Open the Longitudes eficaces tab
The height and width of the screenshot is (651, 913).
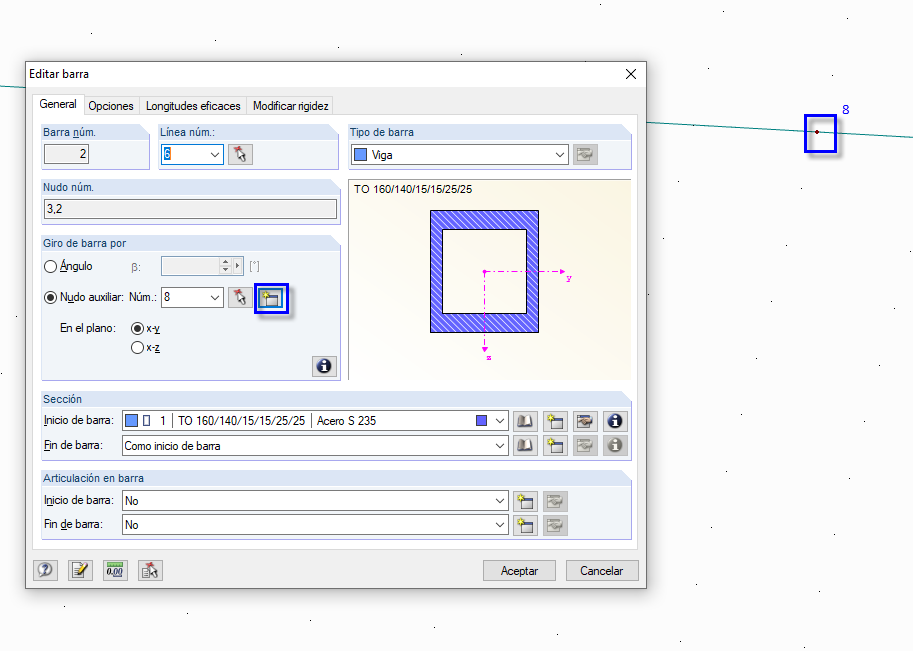tap(193, 106)
